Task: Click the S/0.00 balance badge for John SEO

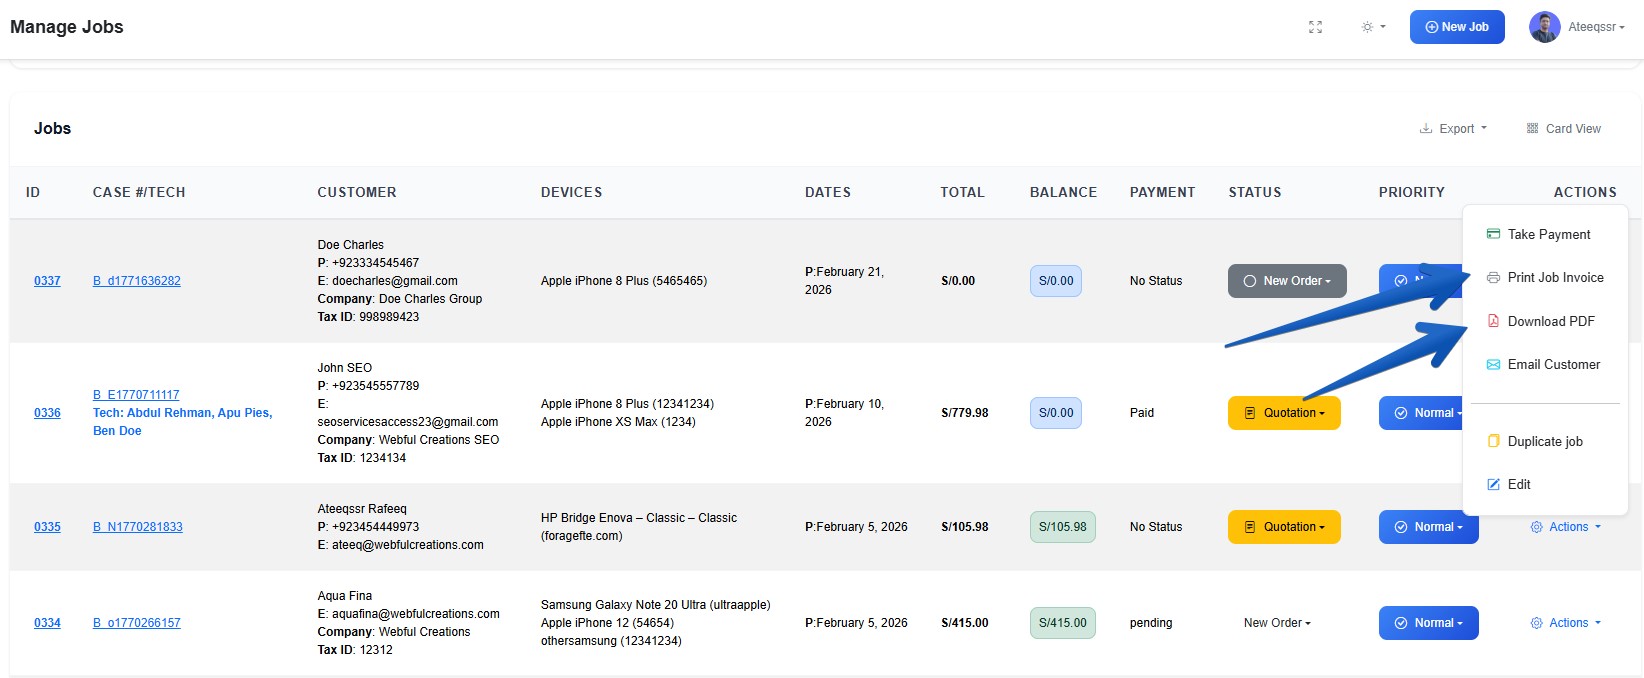Action: pos(1056,413)
